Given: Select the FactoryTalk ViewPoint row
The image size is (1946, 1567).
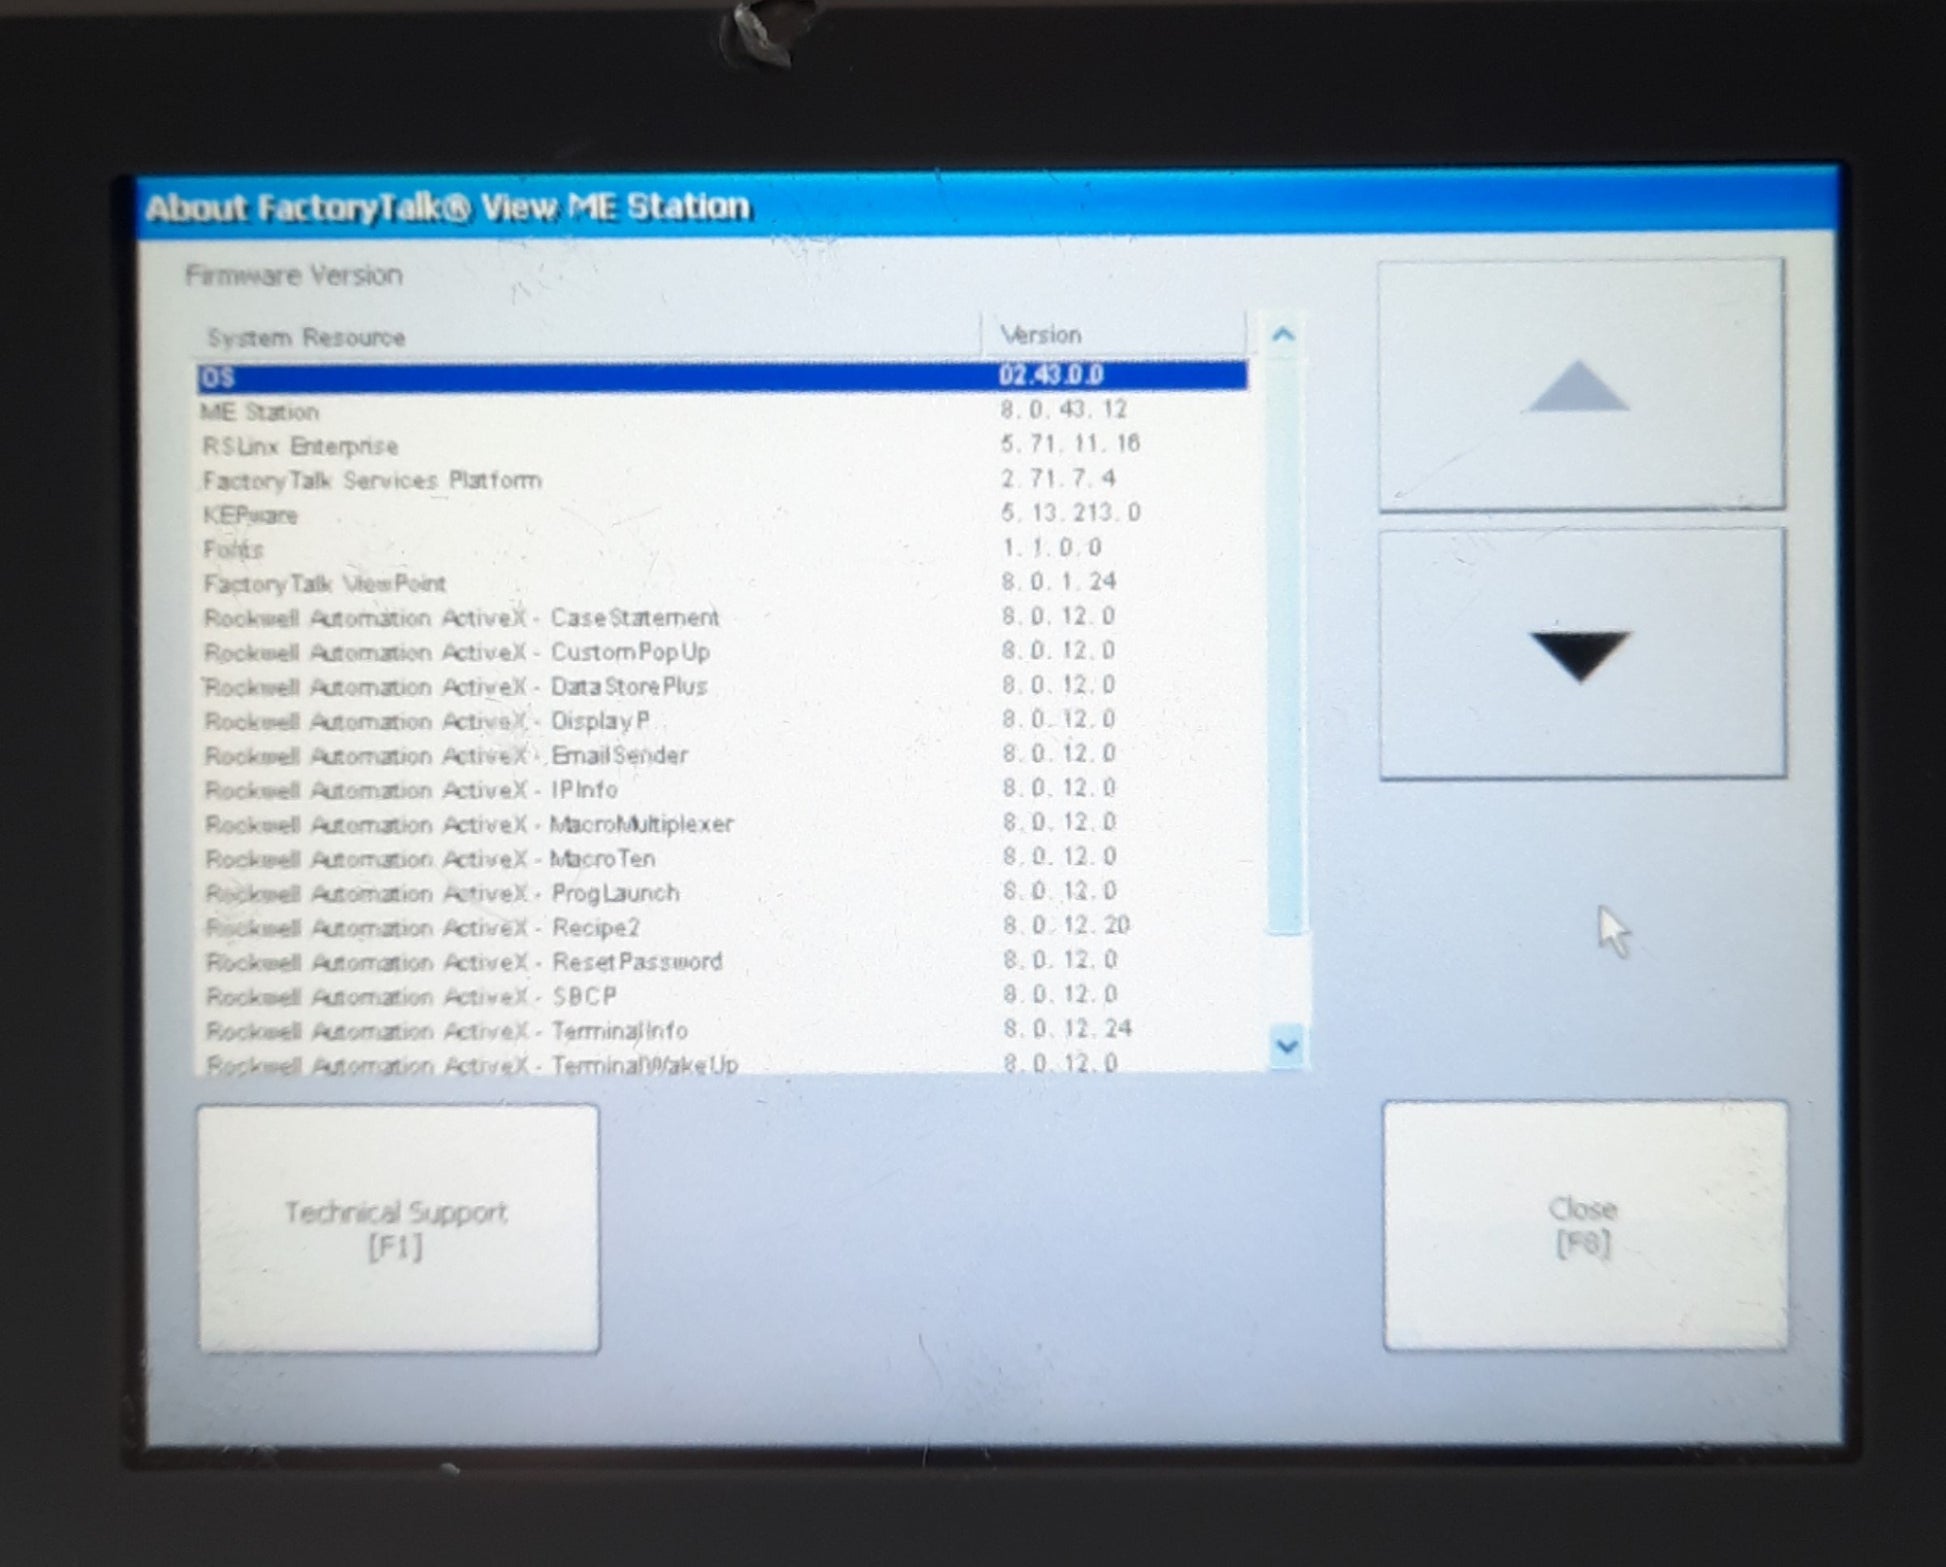Looking at the screenshot, I should click(722, 583).
